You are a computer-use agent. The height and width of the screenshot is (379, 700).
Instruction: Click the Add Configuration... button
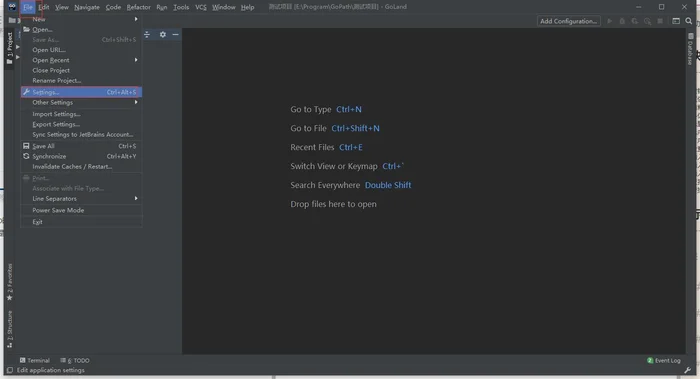[568, 21]
